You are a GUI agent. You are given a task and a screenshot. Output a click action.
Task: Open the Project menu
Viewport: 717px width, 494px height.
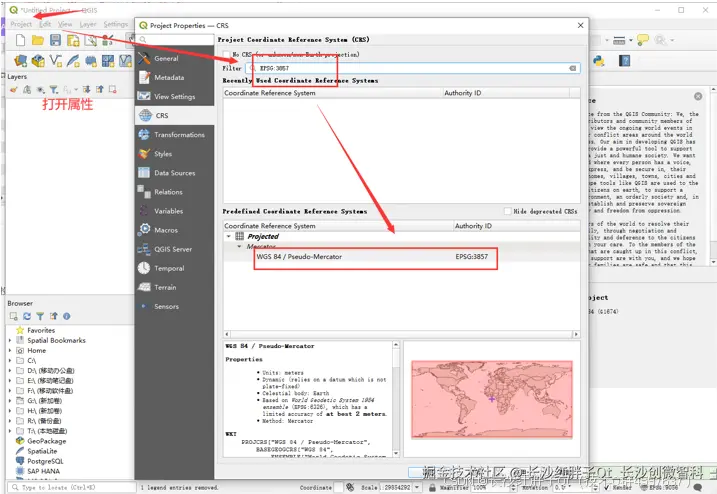click(x=21, y=24)
